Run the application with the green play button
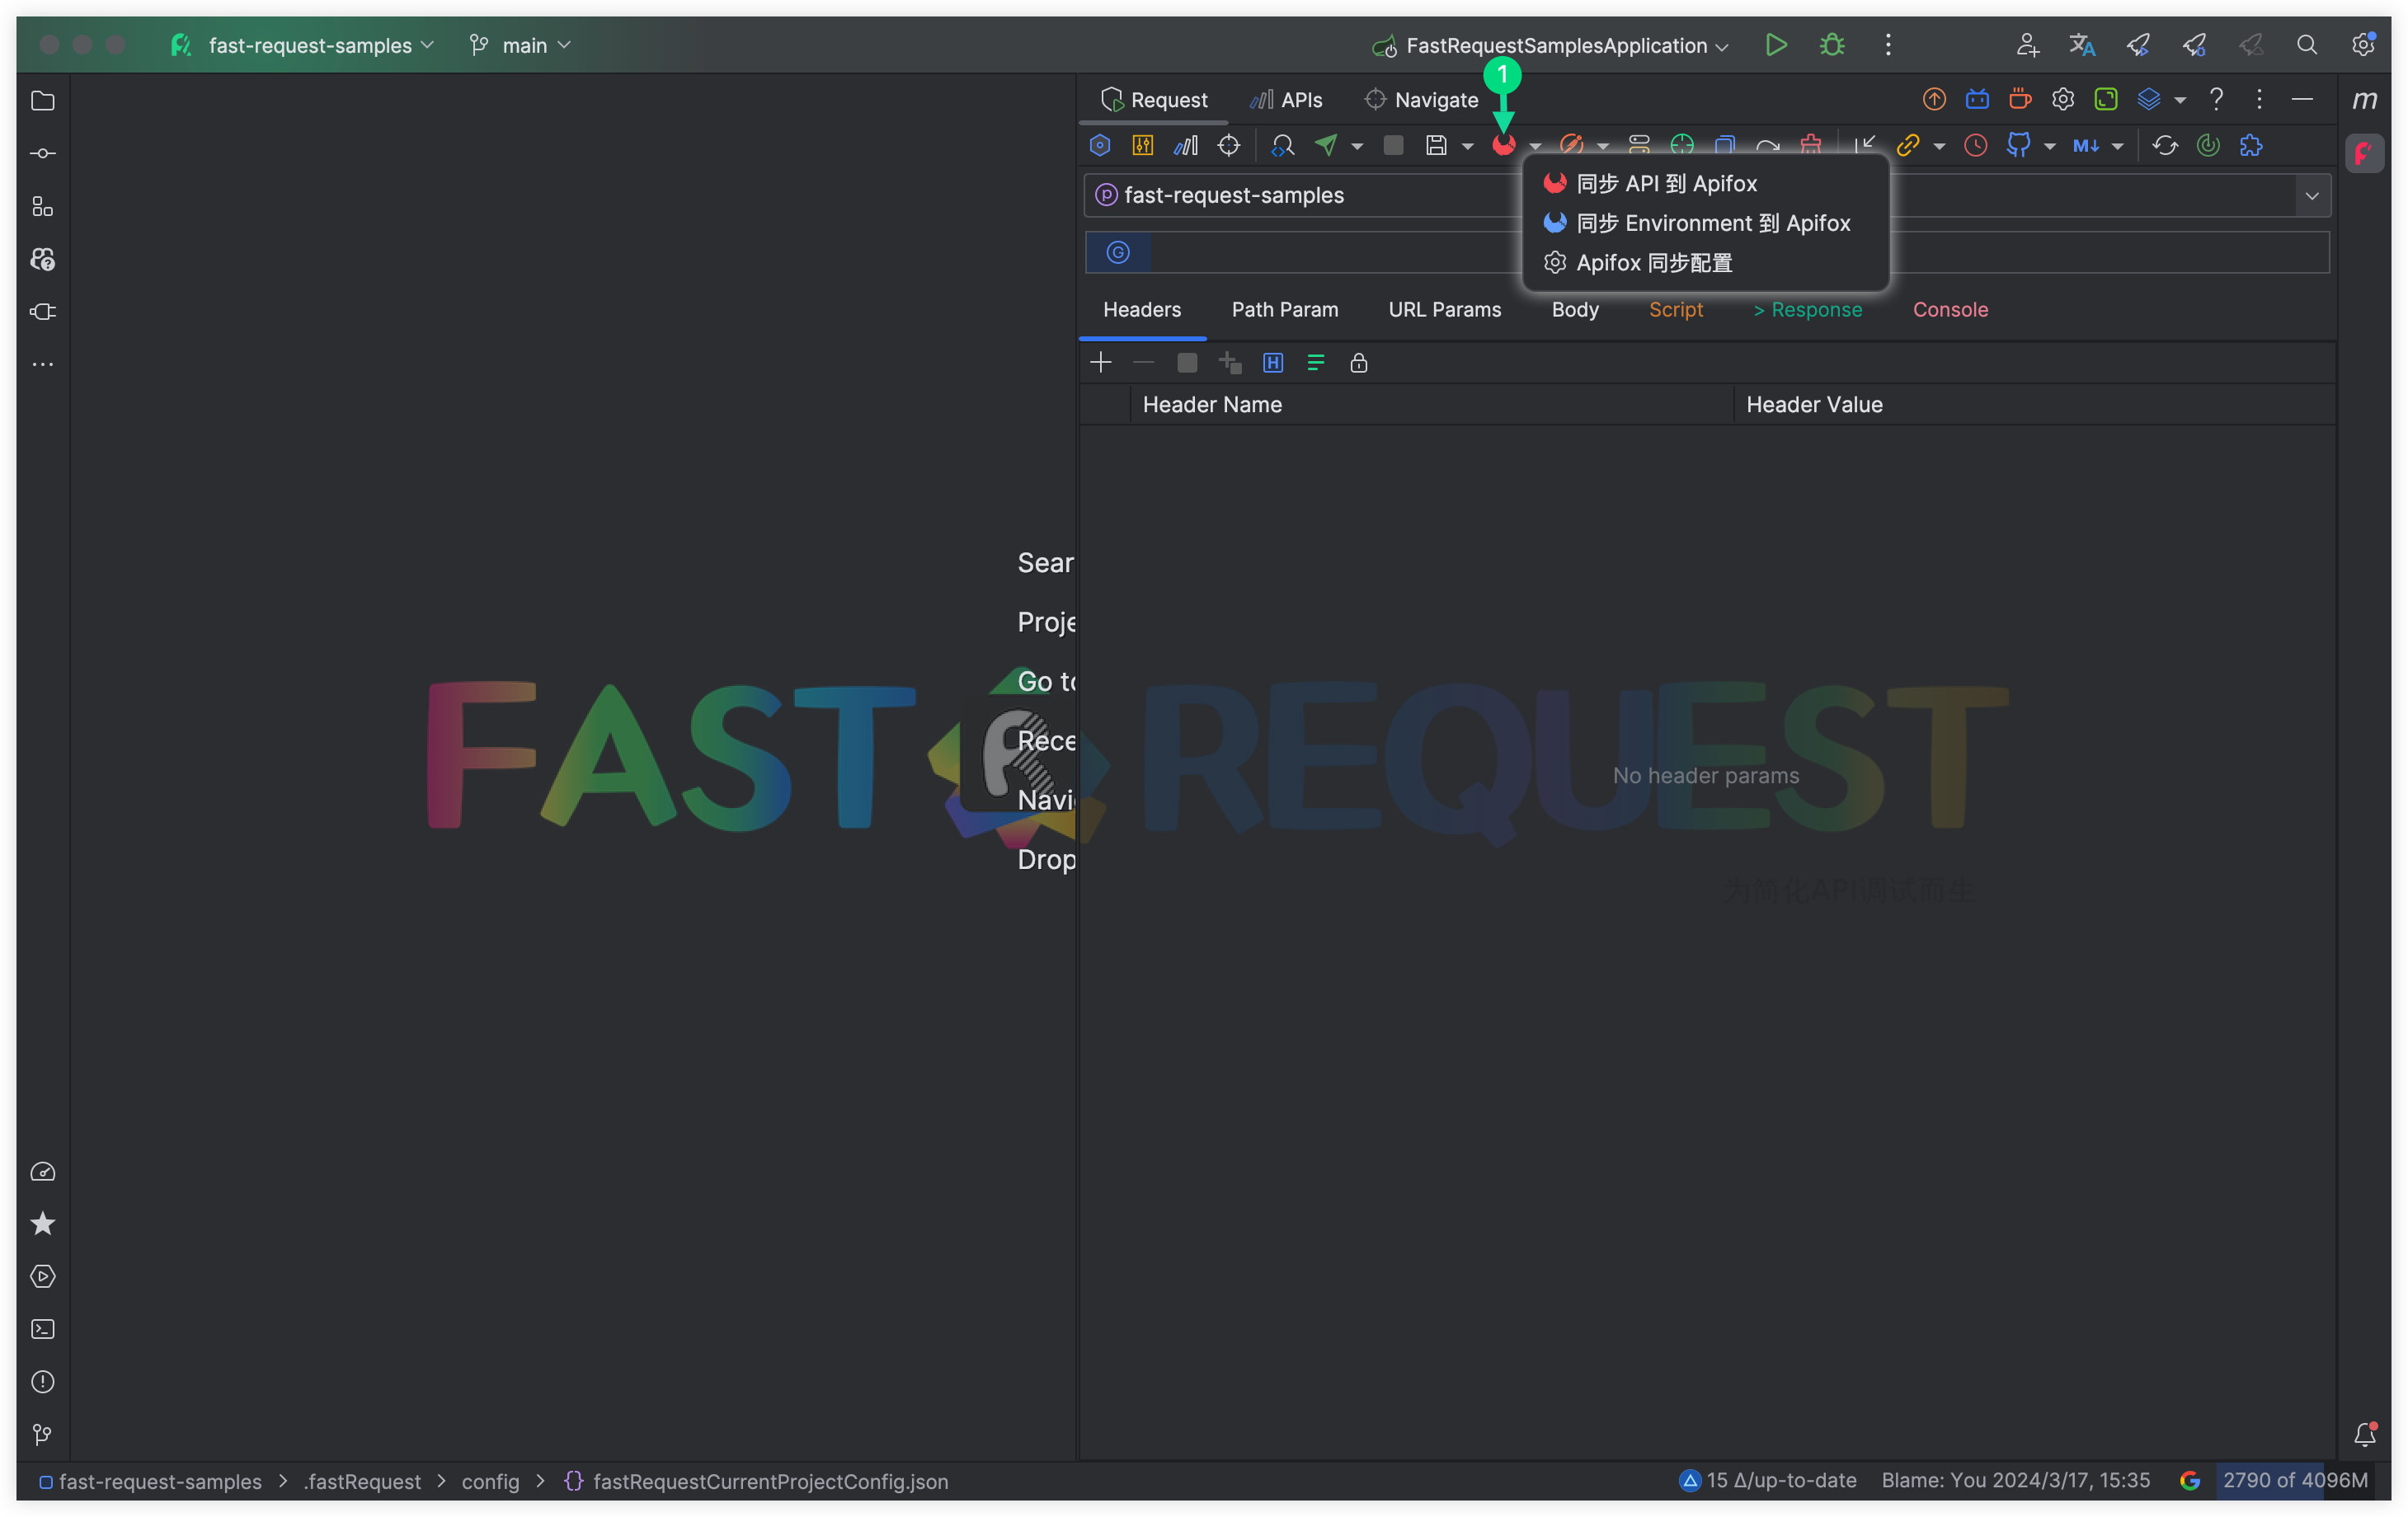This screenshot has width=2408, height=1517. (1776, 45)
